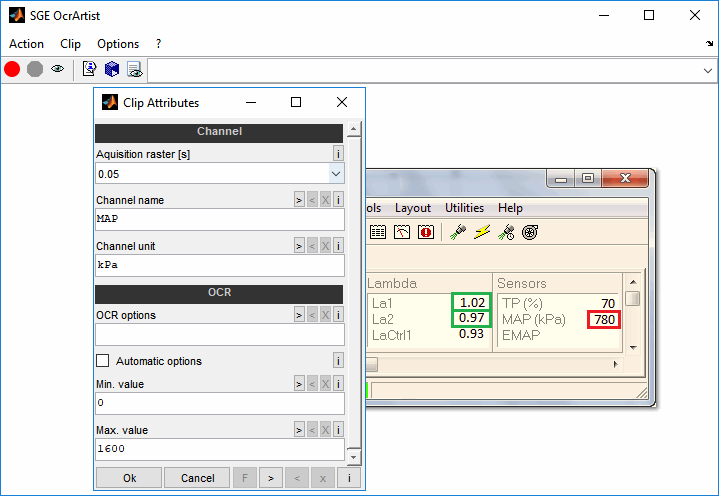The image size is (719, 496).
Task: Open the Options menu
Action: tap(118, 44)
